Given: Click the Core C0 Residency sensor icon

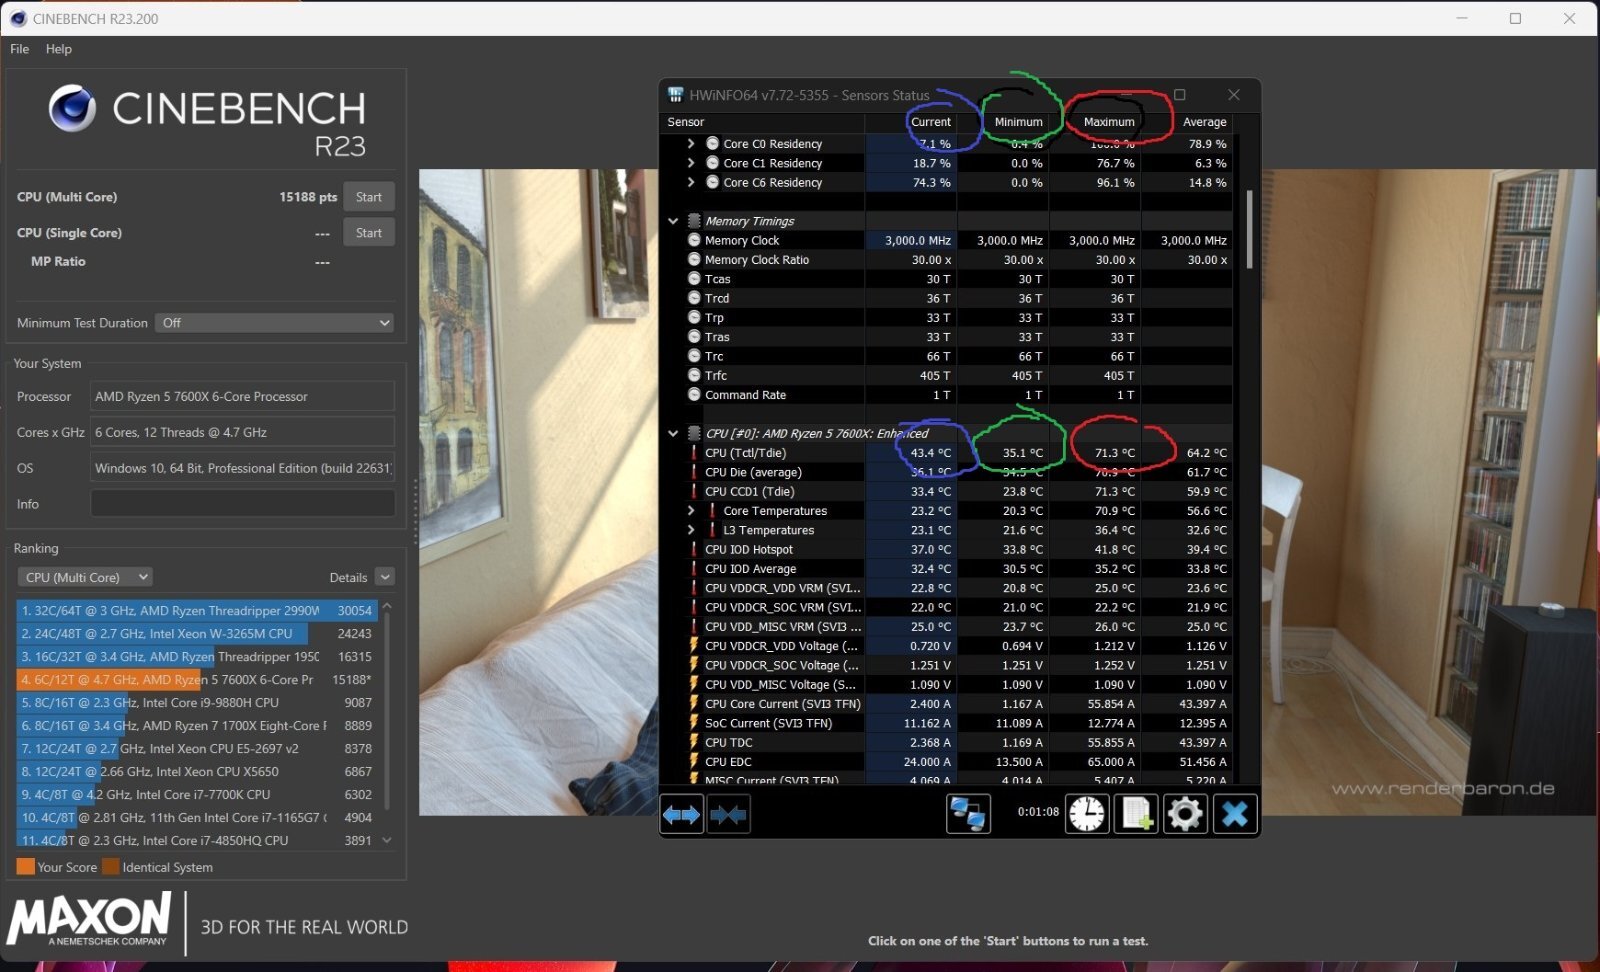Looking at the screenshot, I should [713, 144].
